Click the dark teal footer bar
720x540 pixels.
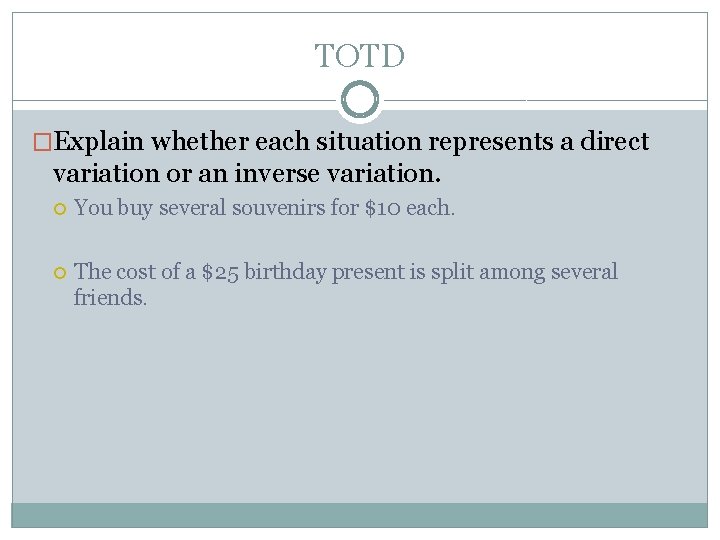click(360, 515)
